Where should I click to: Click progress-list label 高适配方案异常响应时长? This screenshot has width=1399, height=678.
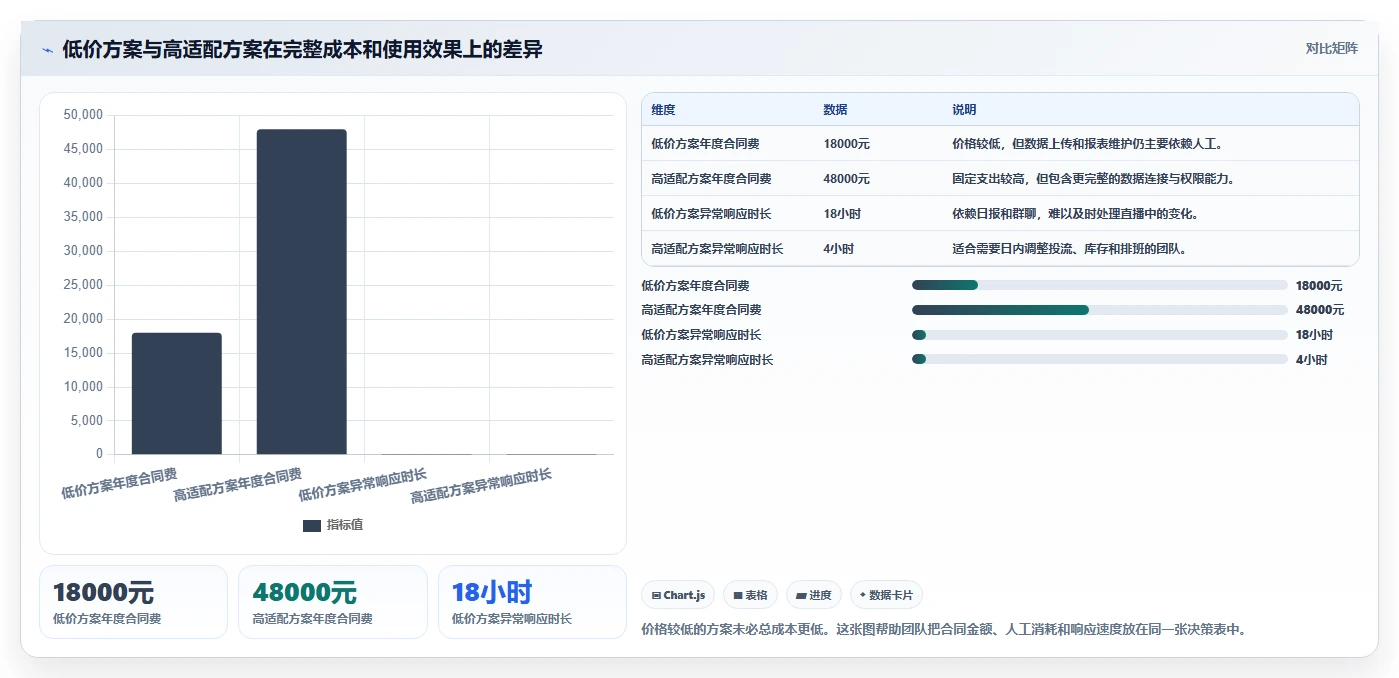[707, 359]
